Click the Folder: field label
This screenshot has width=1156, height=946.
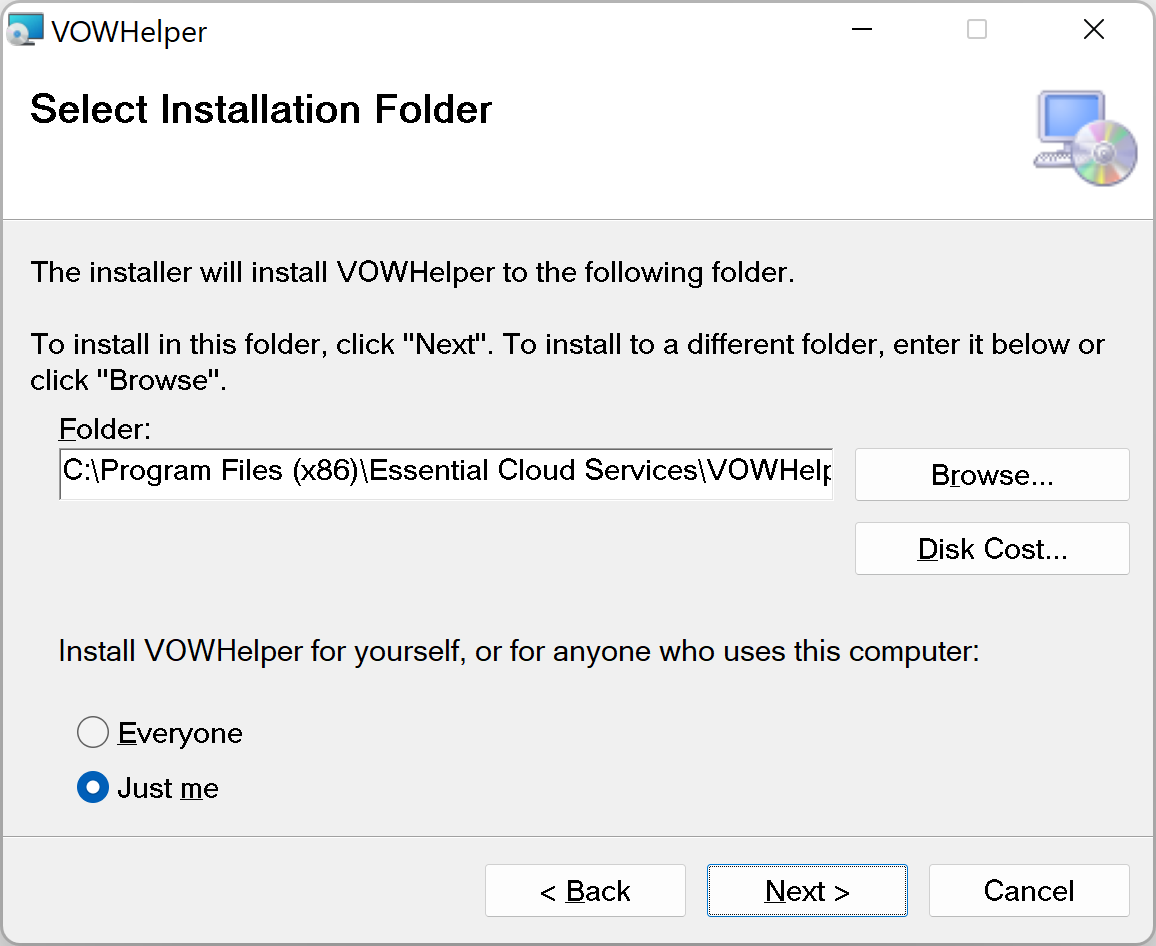pyautogui.click(x=105, y=429)
